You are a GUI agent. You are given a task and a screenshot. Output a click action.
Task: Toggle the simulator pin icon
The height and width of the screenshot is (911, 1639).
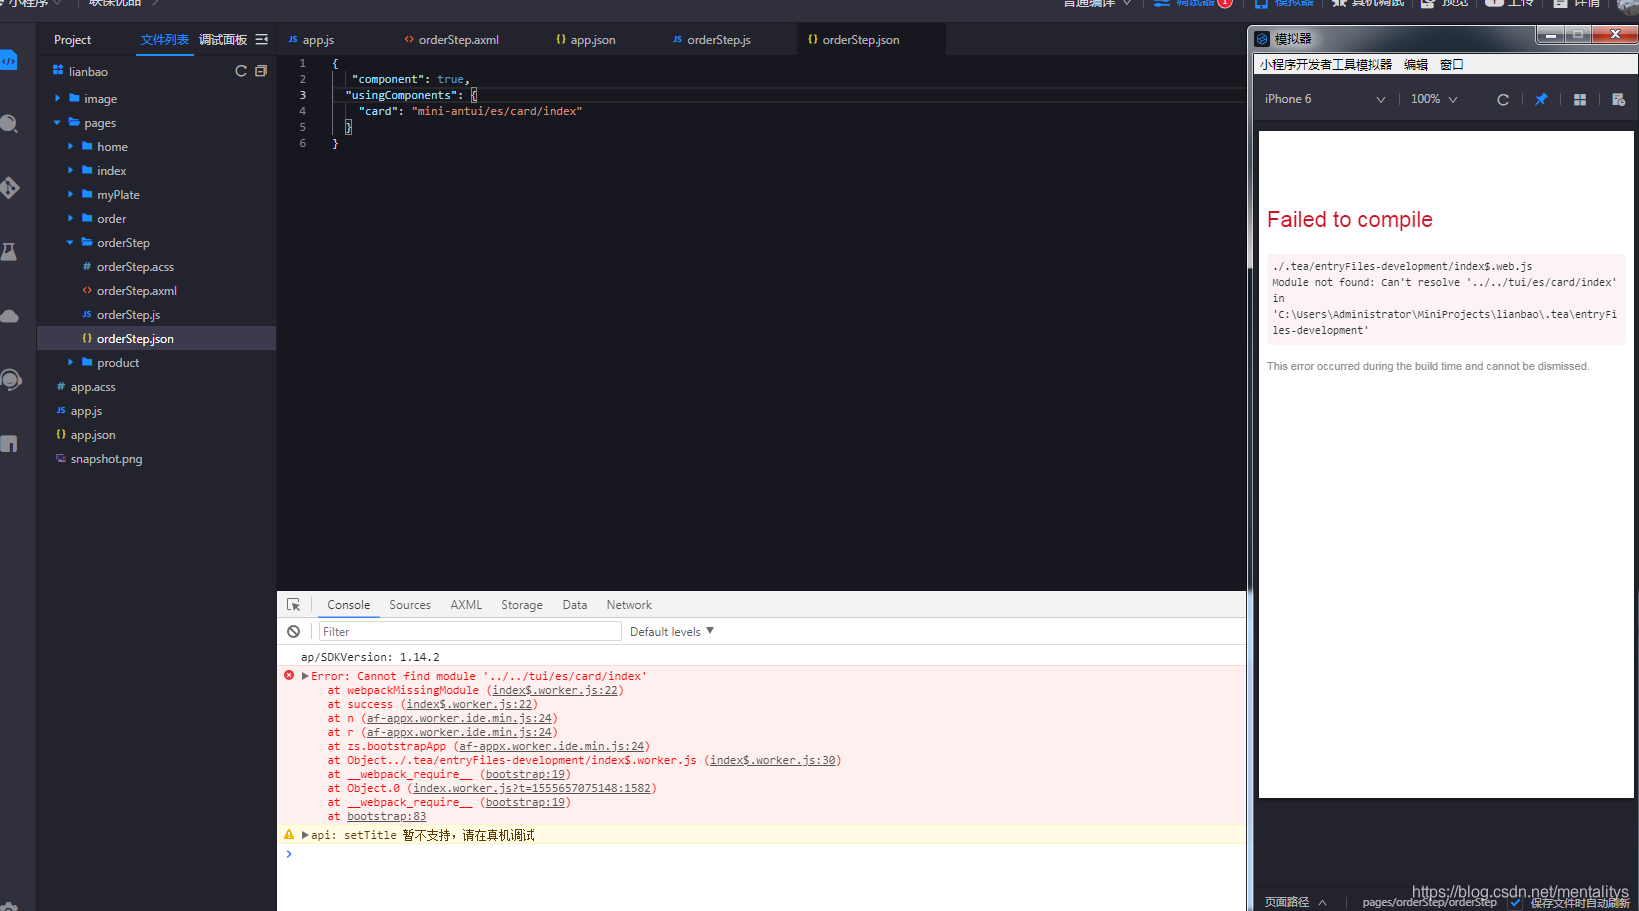pyautogui.click(x=1541, y=99)
